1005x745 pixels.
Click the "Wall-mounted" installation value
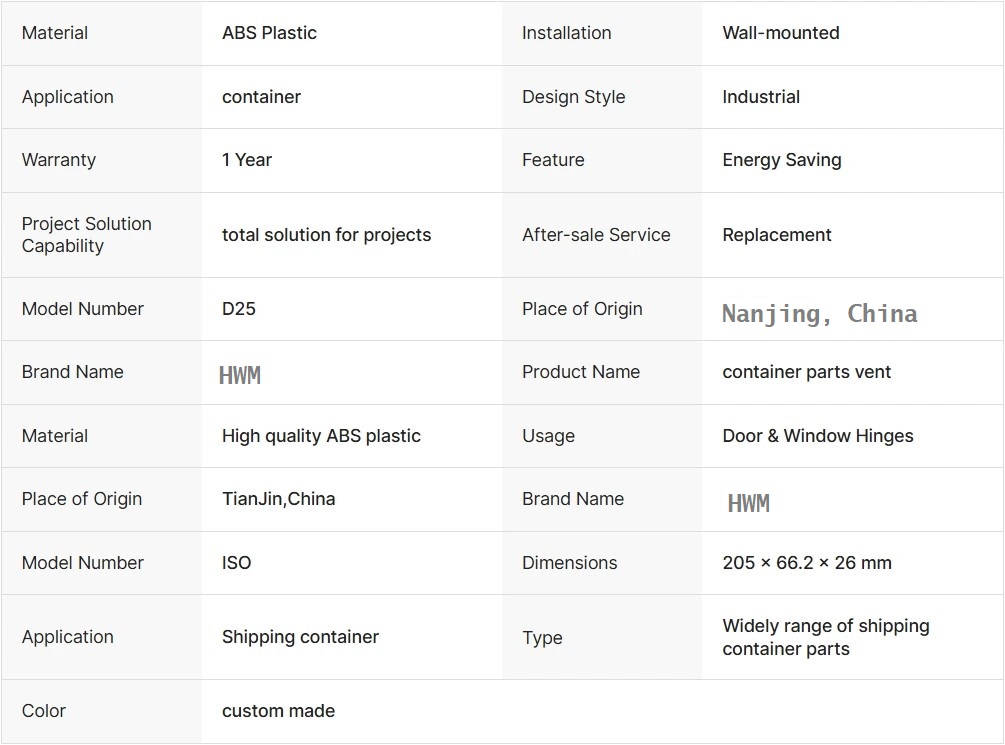point(780,33)
